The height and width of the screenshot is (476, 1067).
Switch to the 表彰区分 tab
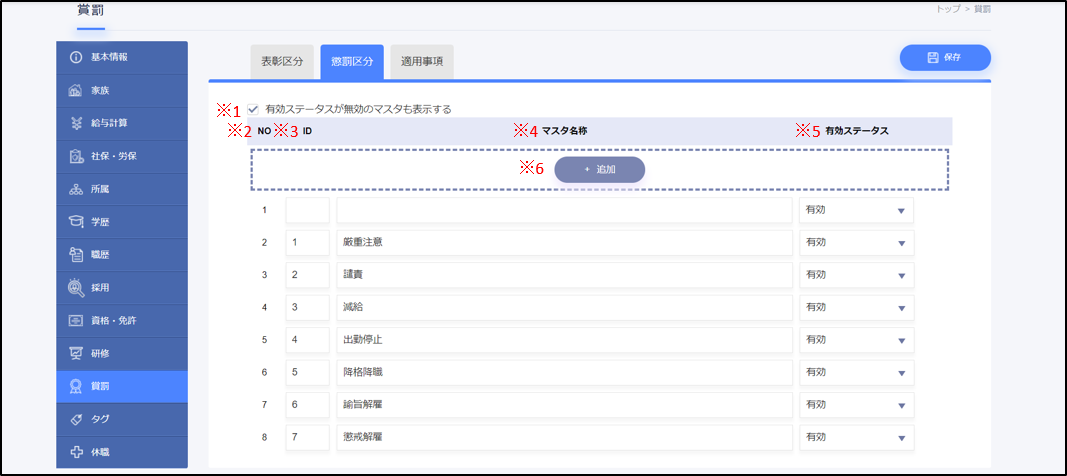282,62
